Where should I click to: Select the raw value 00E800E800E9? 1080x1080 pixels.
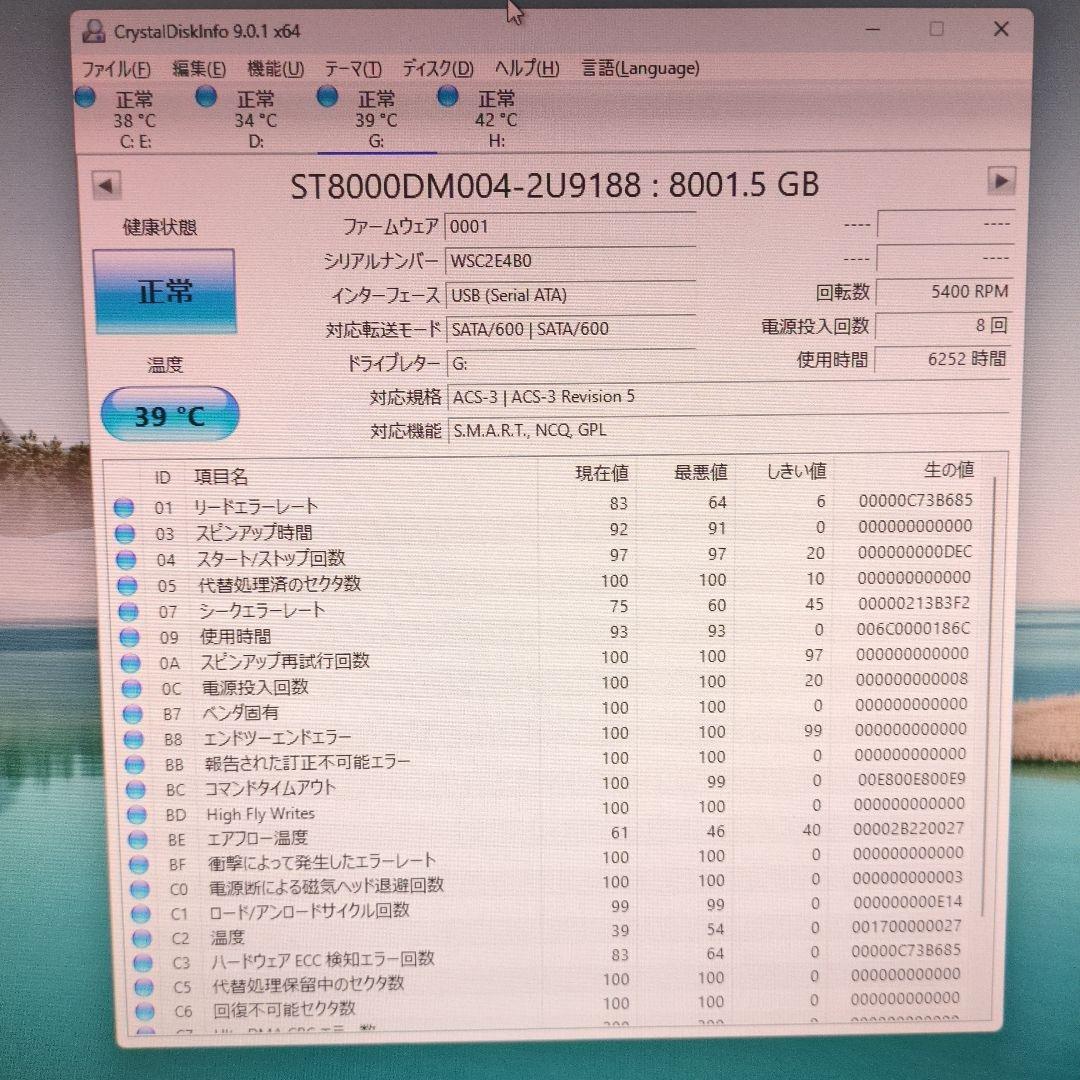point(911,779)
